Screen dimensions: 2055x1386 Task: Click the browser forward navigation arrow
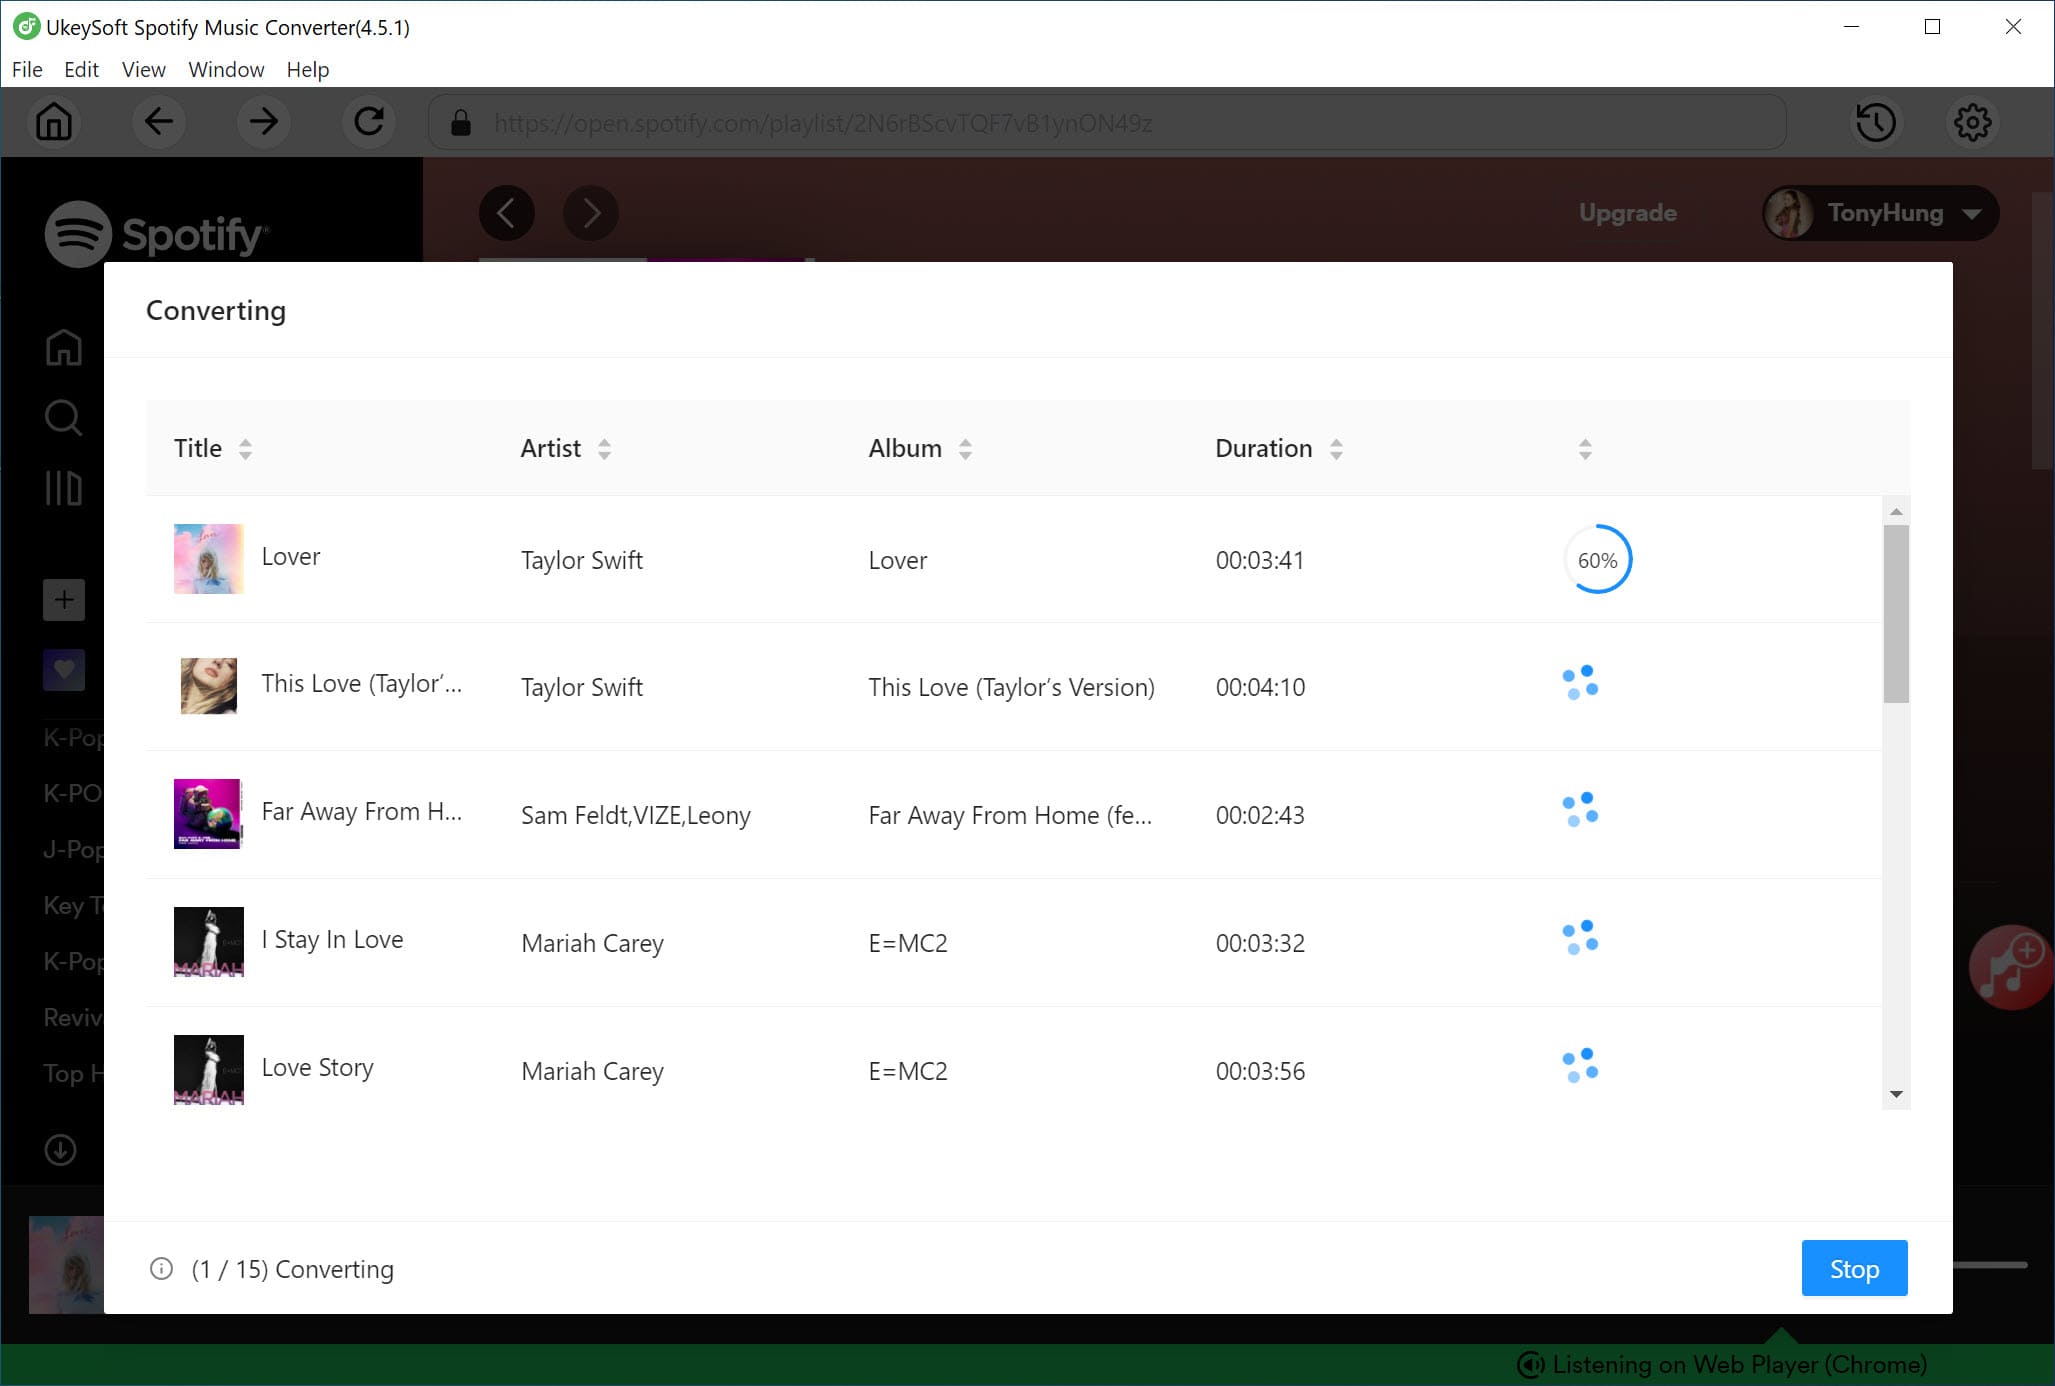click(263, 122)
